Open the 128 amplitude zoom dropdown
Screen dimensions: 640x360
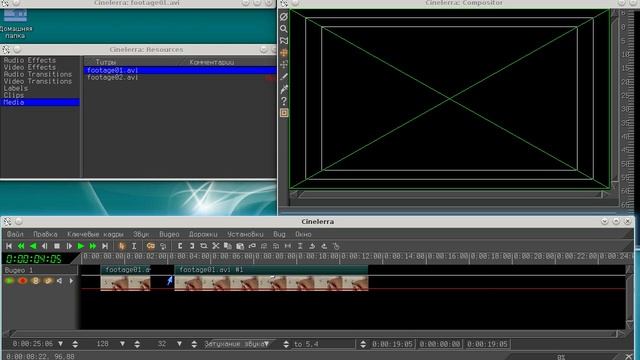[122, 344]
